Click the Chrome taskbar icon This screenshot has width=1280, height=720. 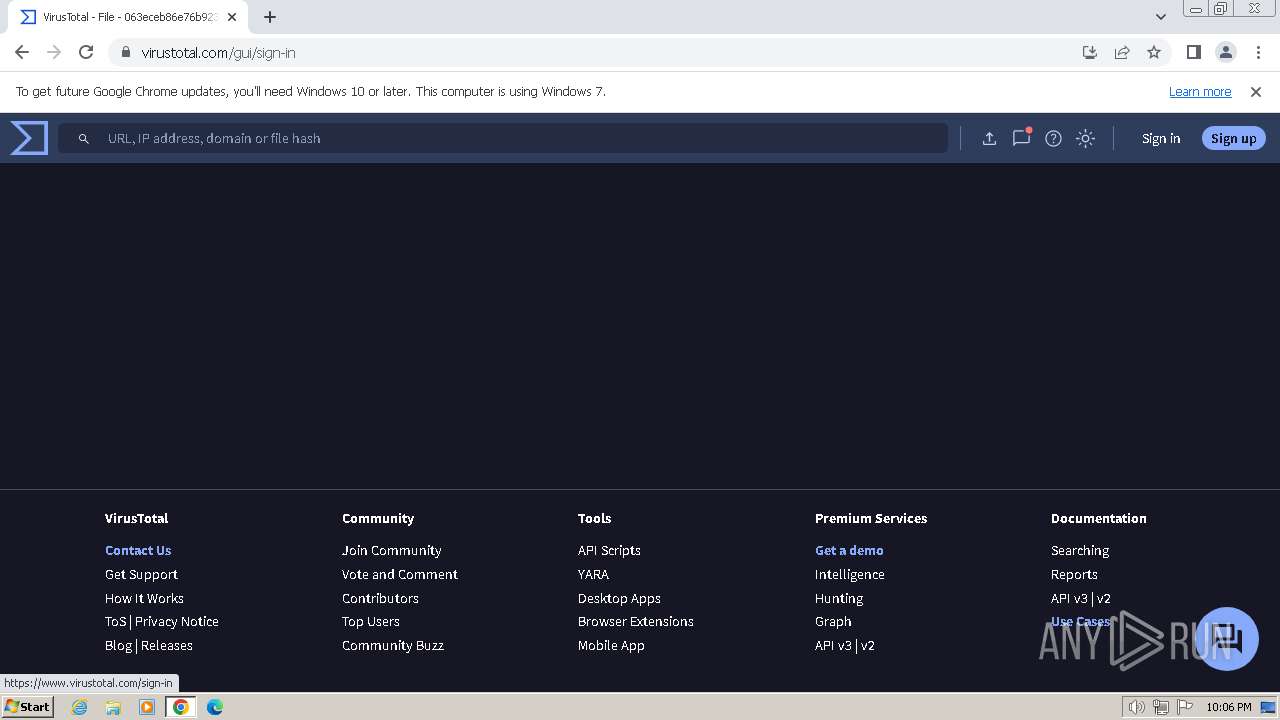(x=181, y=707)
